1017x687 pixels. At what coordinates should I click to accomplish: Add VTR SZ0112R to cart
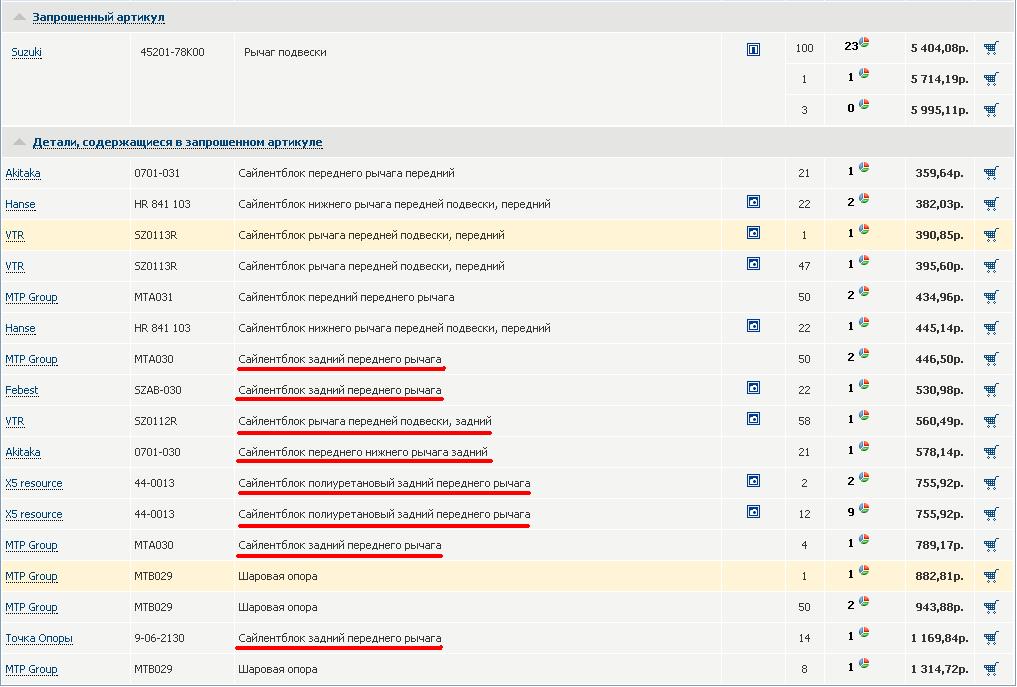pos(991,422)
